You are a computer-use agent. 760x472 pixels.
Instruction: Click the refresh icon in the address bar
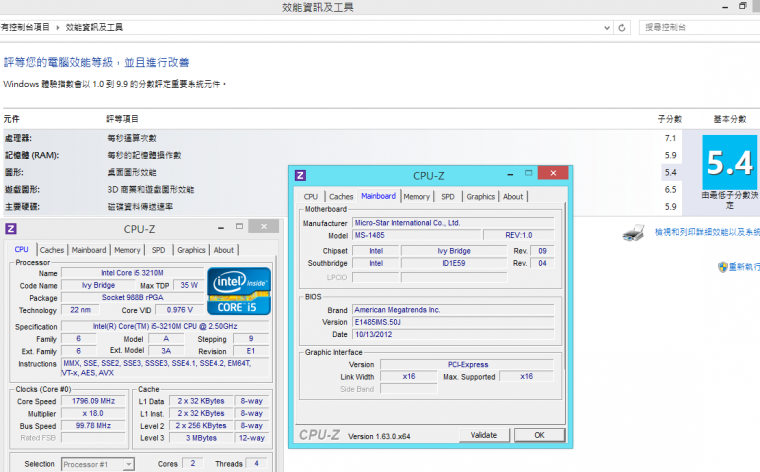[x=622, y=28]
